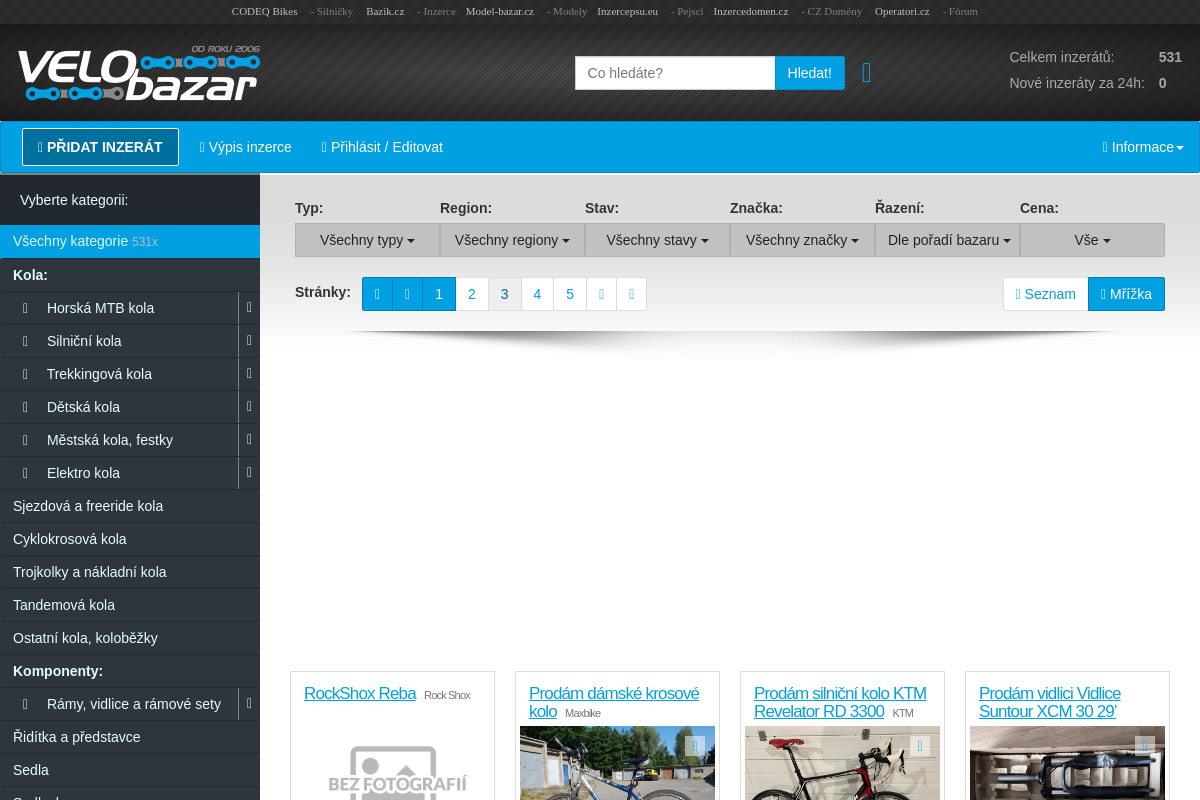1200x800 pixels.
Task: Click icon overlay on krosové kolo photo
Action: click(x=695, y=746)
